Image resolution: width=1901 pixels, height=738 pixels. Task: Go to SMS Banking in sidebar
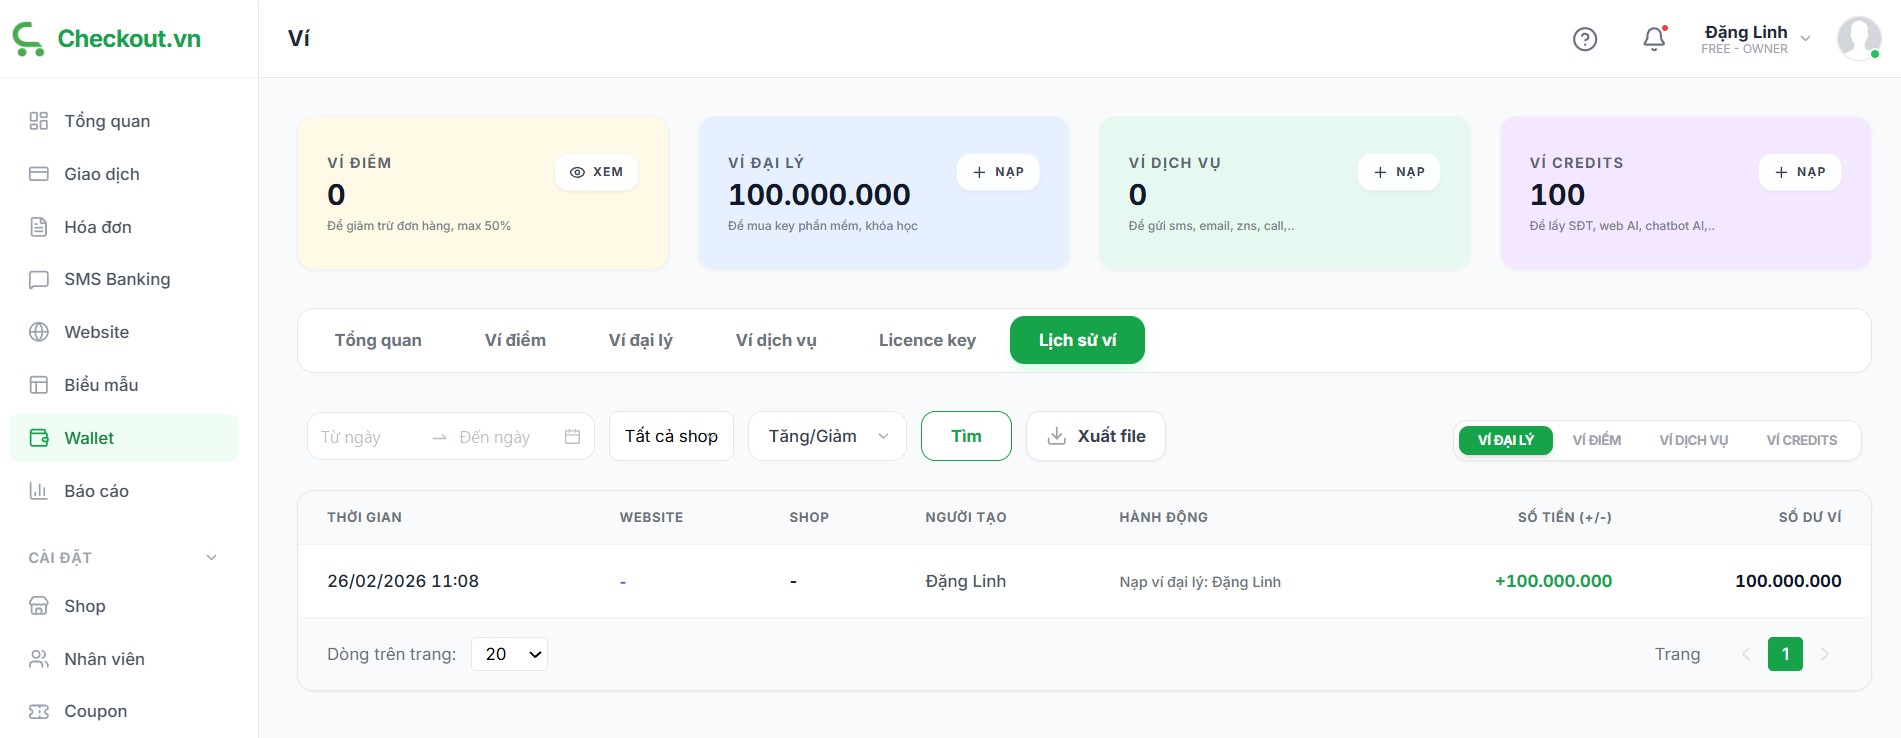click(x=117, y=279)
